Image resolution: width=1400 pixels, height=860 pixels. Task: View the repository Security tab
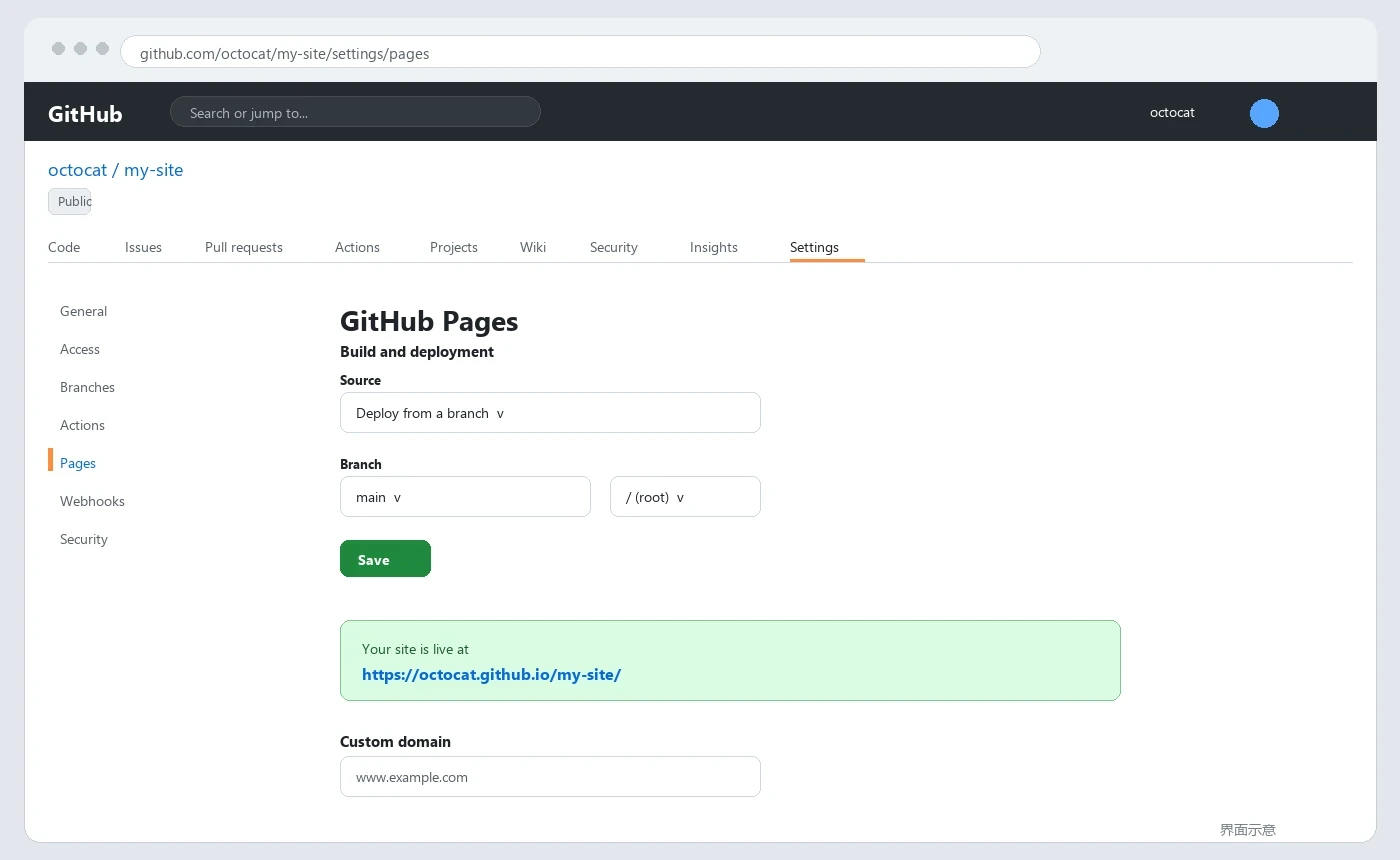pyautogui.click(x=614, y=247)
